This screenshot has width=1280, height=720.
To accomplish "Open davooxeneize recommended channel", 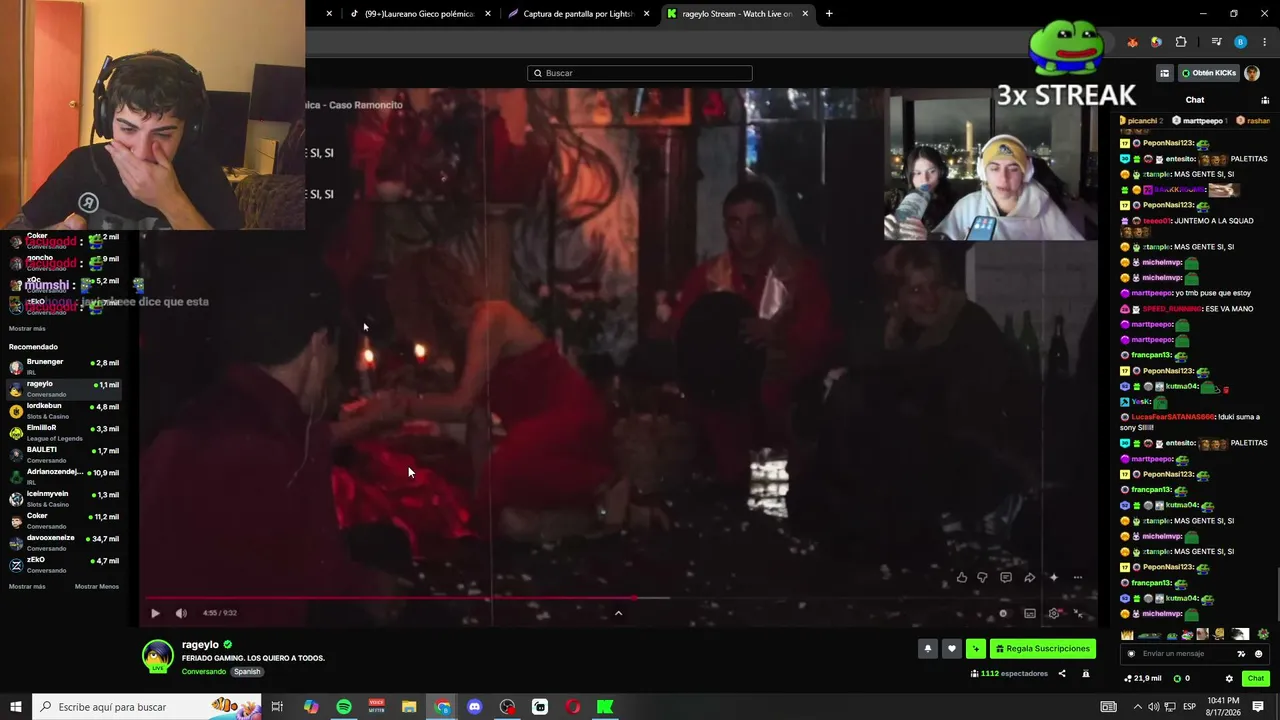I will point(64,543).
